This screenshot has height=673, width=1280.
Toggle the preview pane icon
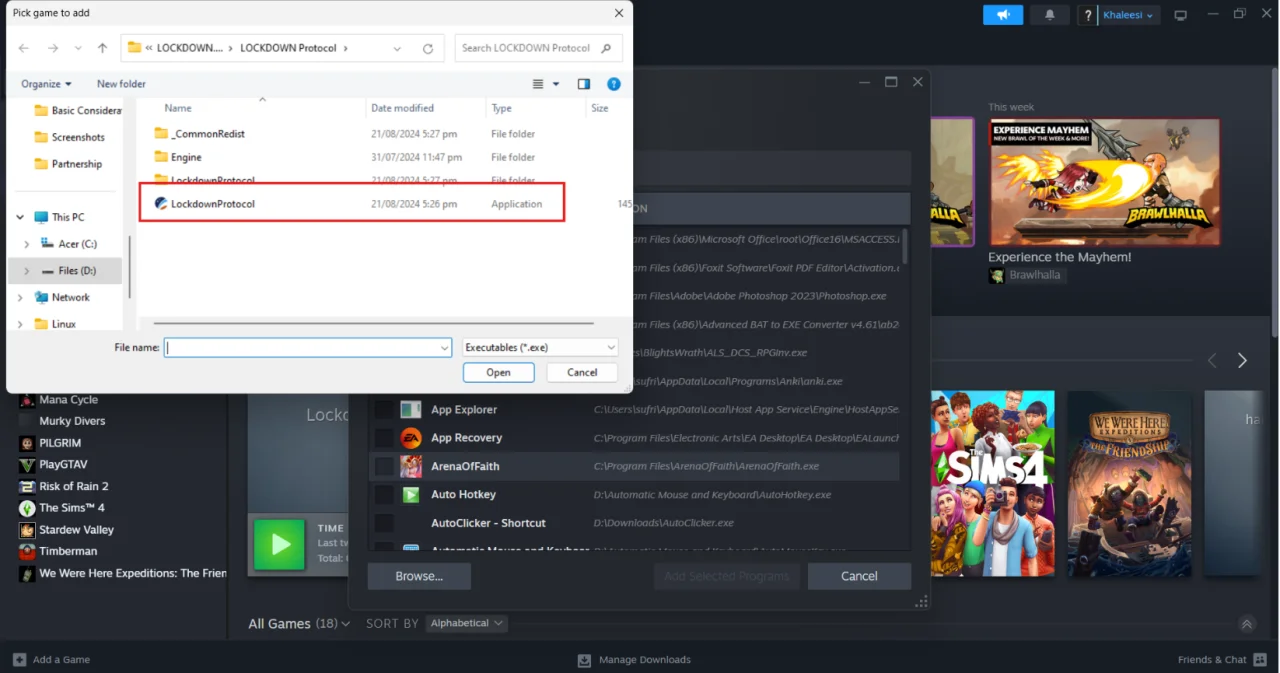(x=584, y=84)
